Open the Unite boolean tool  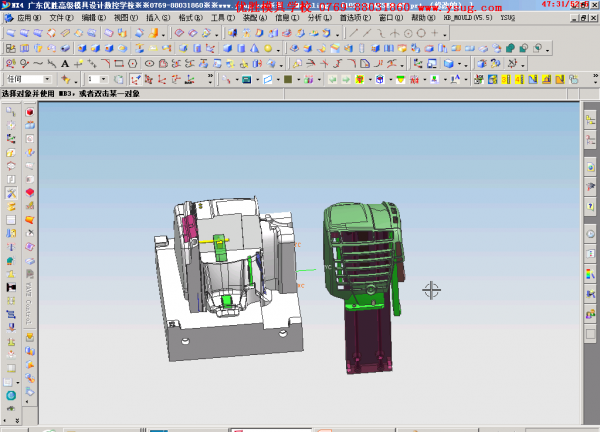click(x=510, y=48)
